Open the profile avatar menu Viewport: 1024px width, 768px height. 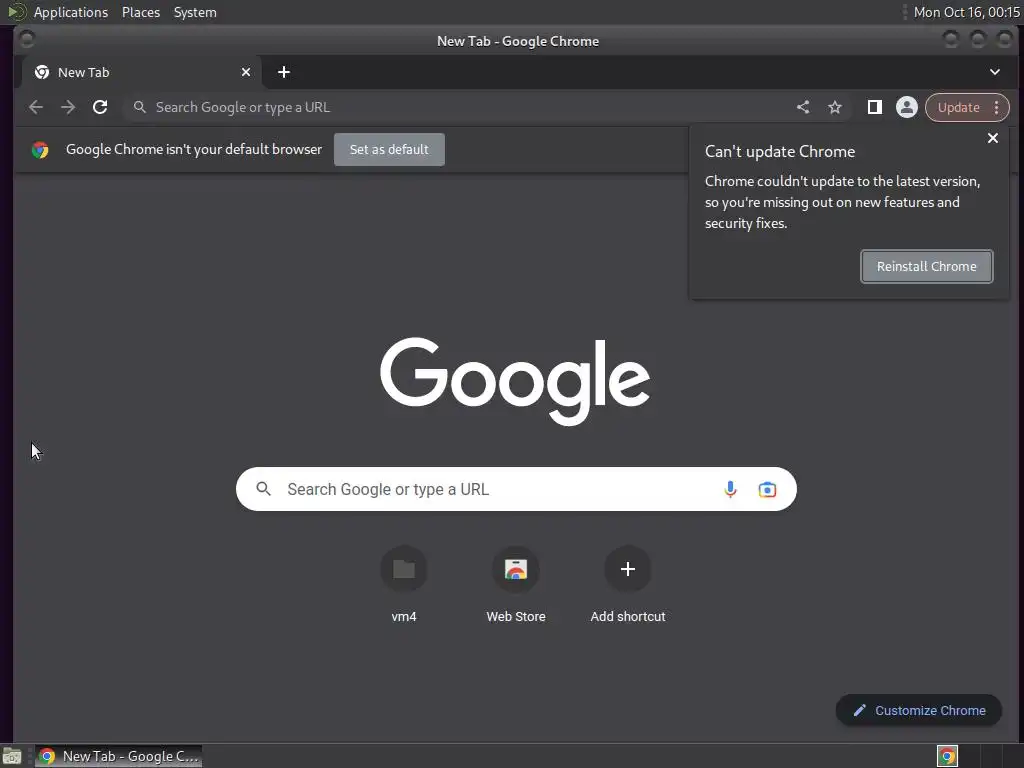[x=906, y=107]
